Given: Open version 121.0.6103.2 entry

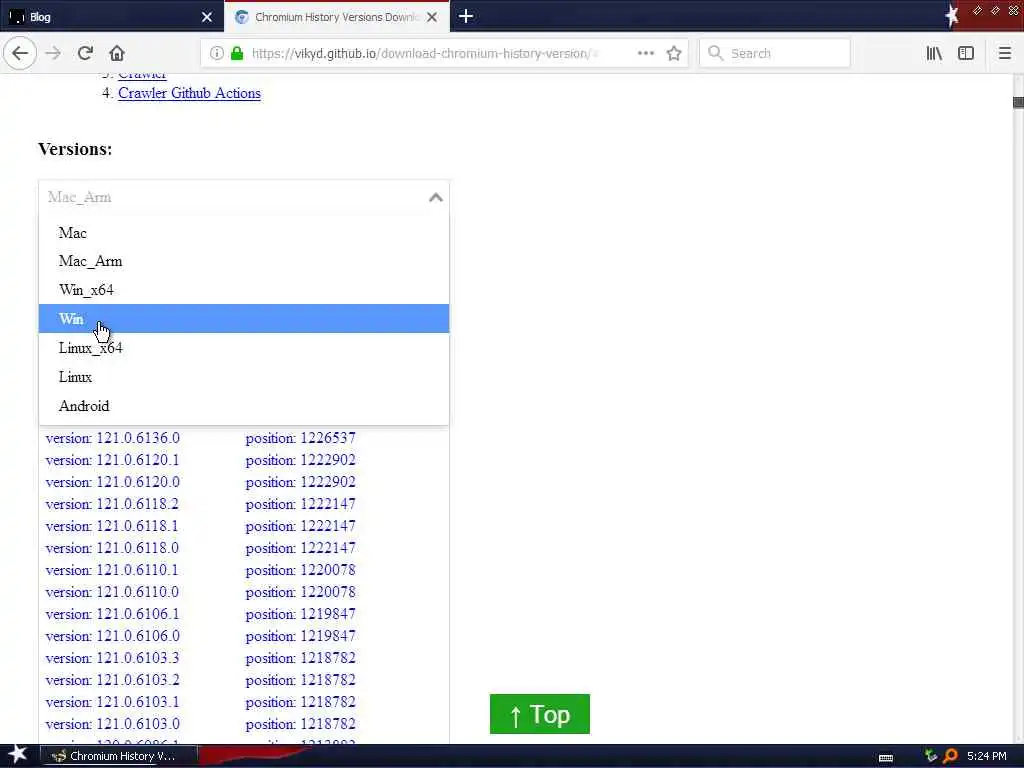Looking at the screenshot, I should 112,680.
